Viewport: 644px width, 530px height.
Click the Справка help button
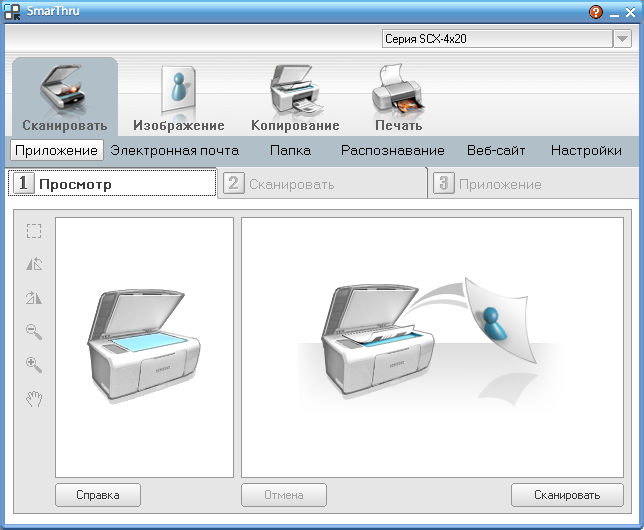[98, 495]
